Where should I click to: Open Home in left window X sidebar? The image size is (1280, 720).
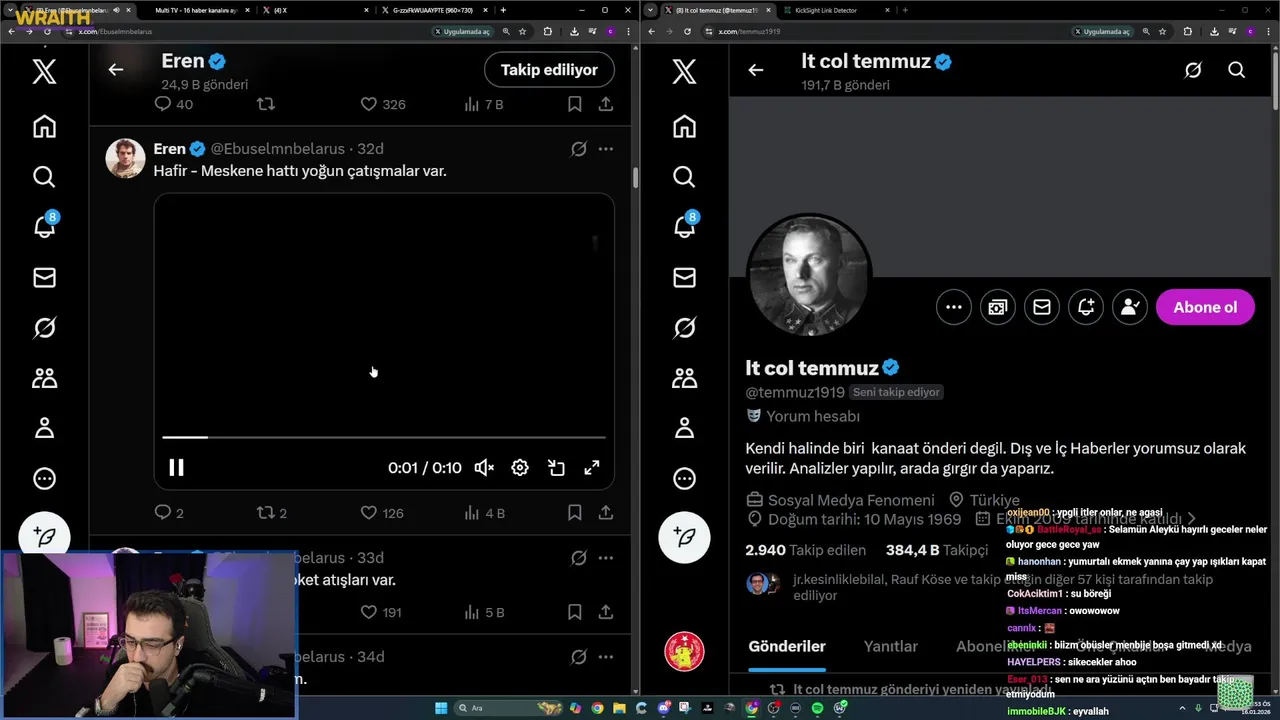pos(44,127)
